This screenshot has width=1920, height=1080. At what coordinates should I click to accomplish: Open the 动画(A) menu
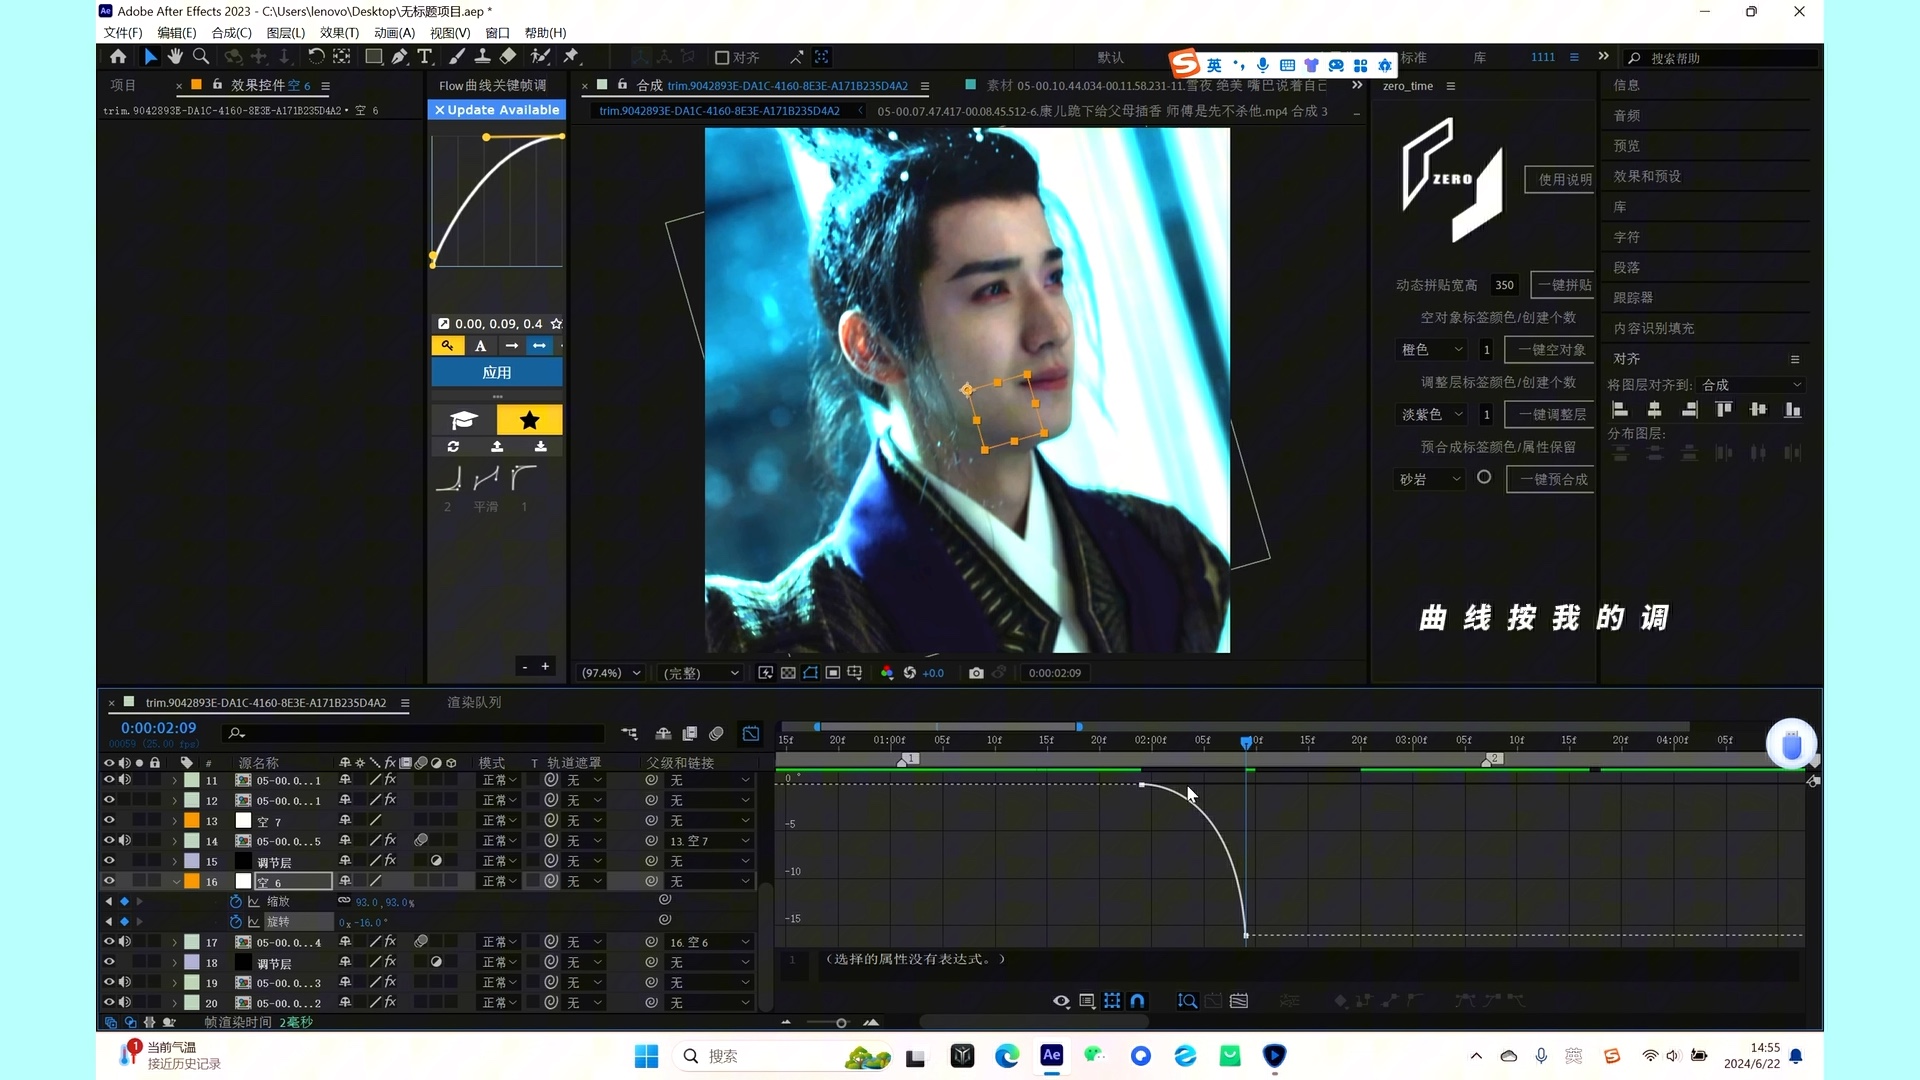394,33
